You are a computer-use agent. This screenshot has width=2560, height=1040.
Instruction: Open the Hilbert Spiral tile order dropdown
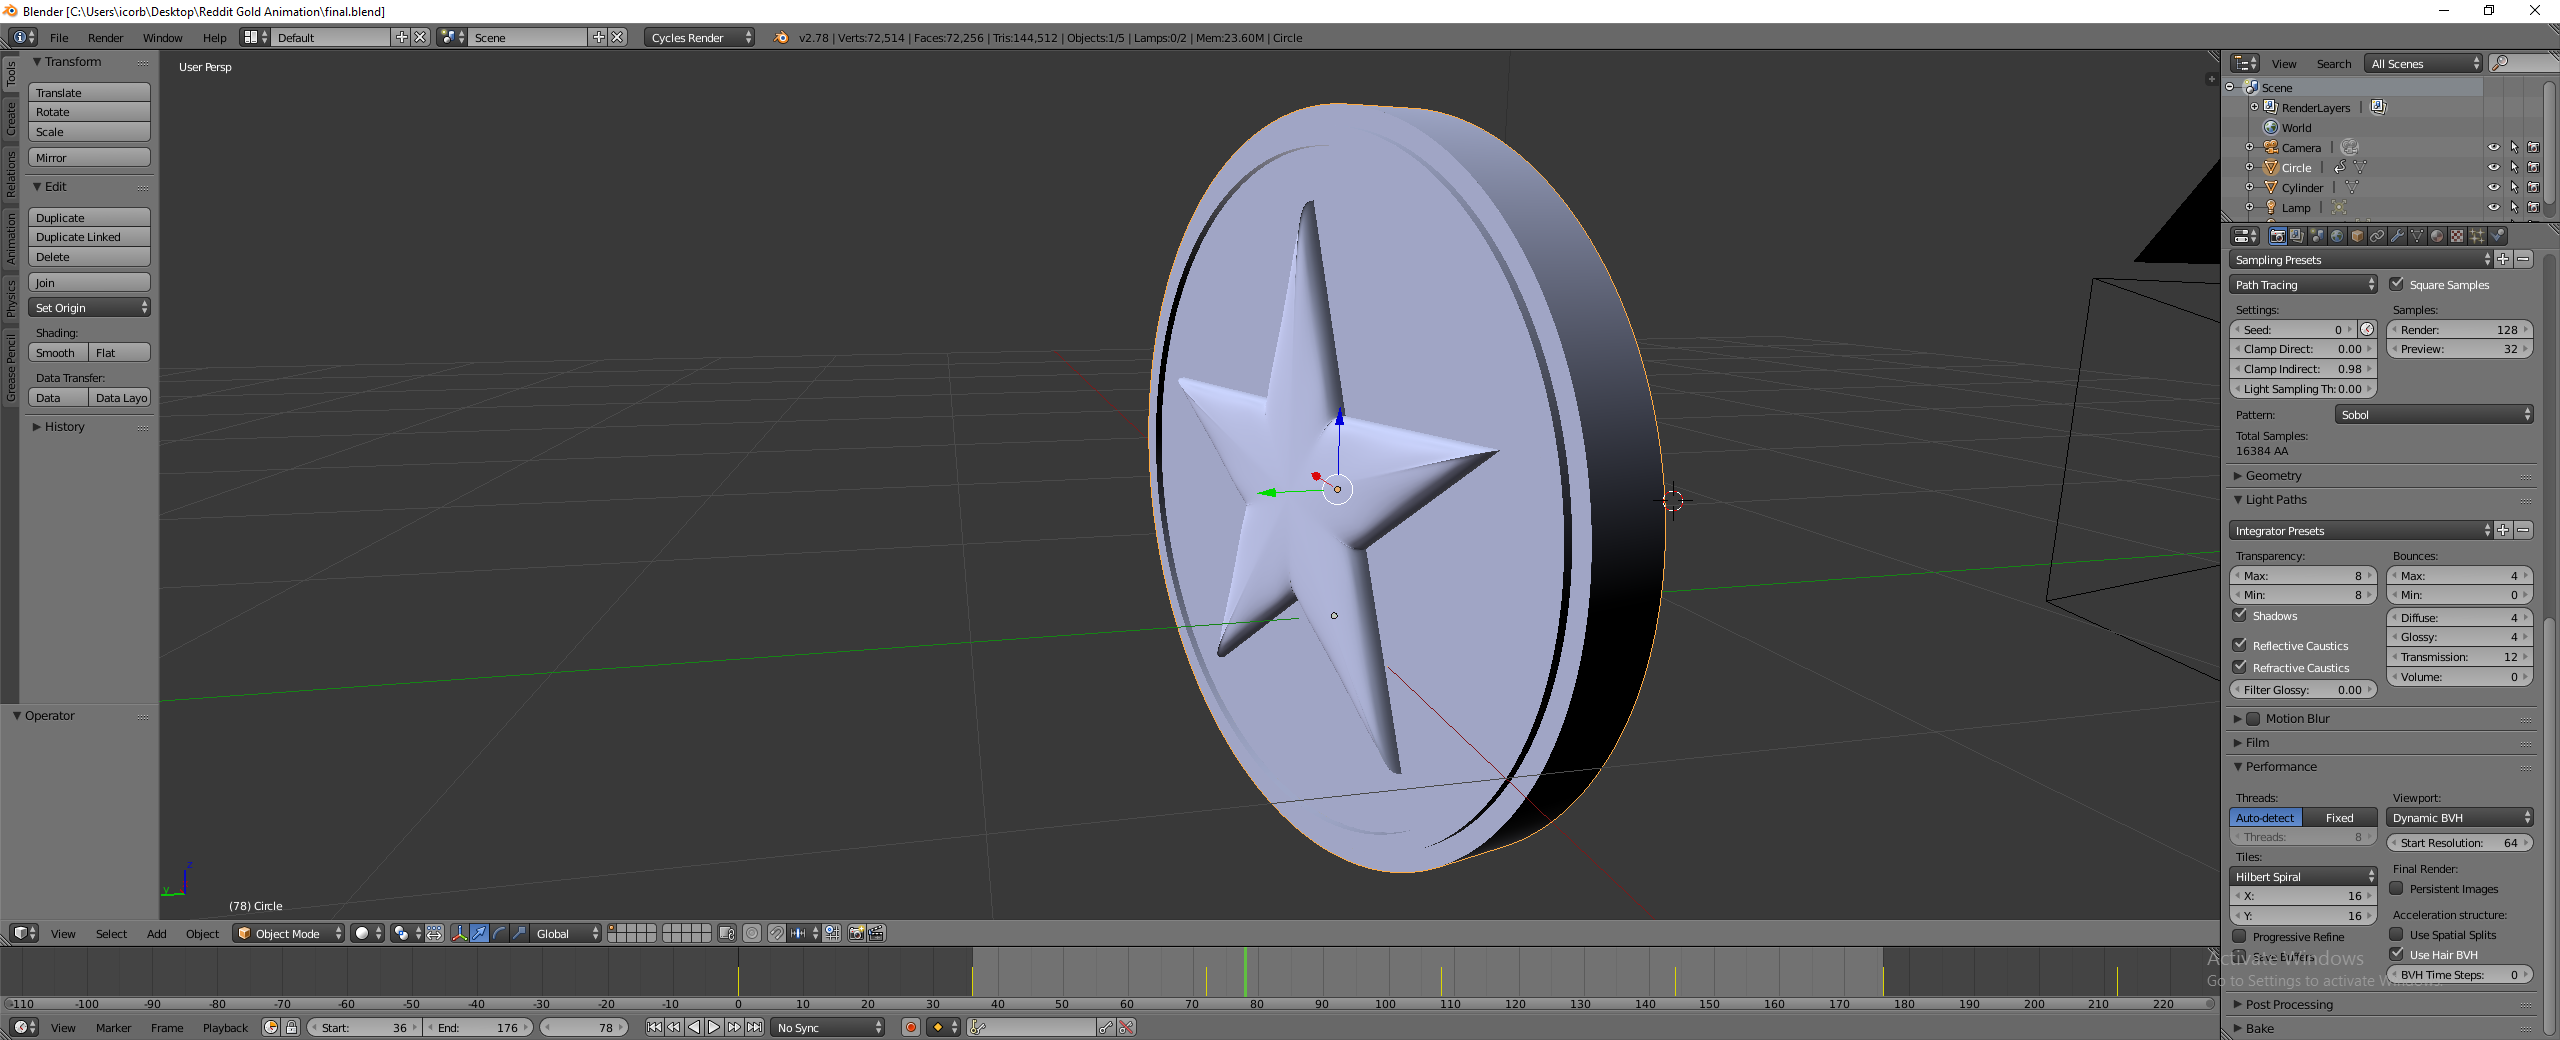[x=2303, y=877]
